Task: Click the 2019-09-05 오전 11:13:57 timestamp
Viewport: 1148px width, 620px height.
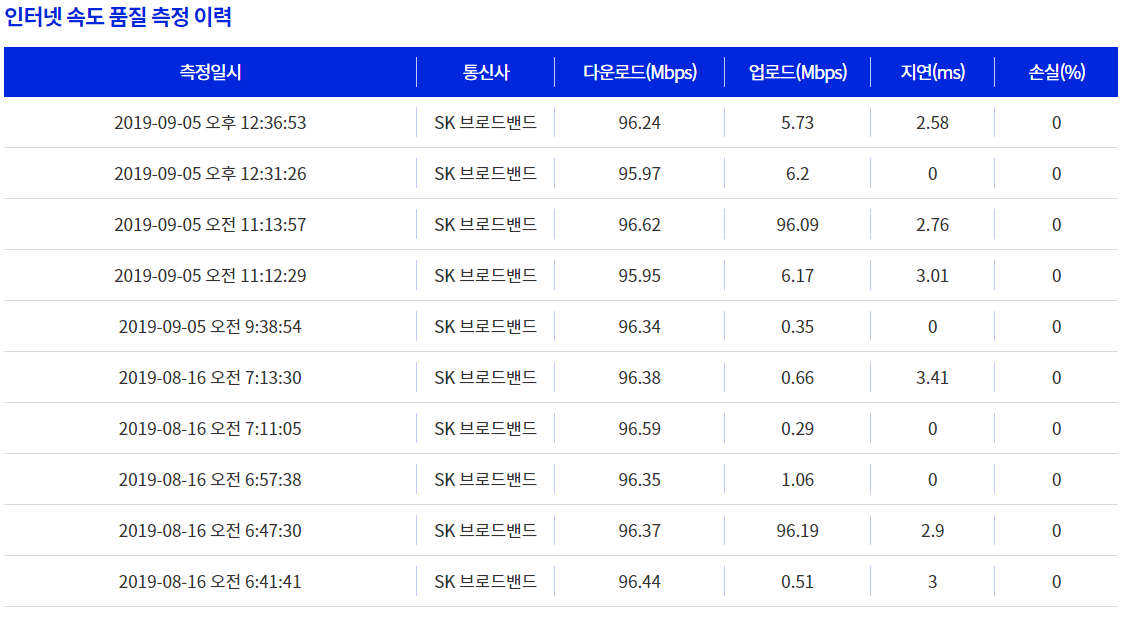Action: click(x=210, y=225)
